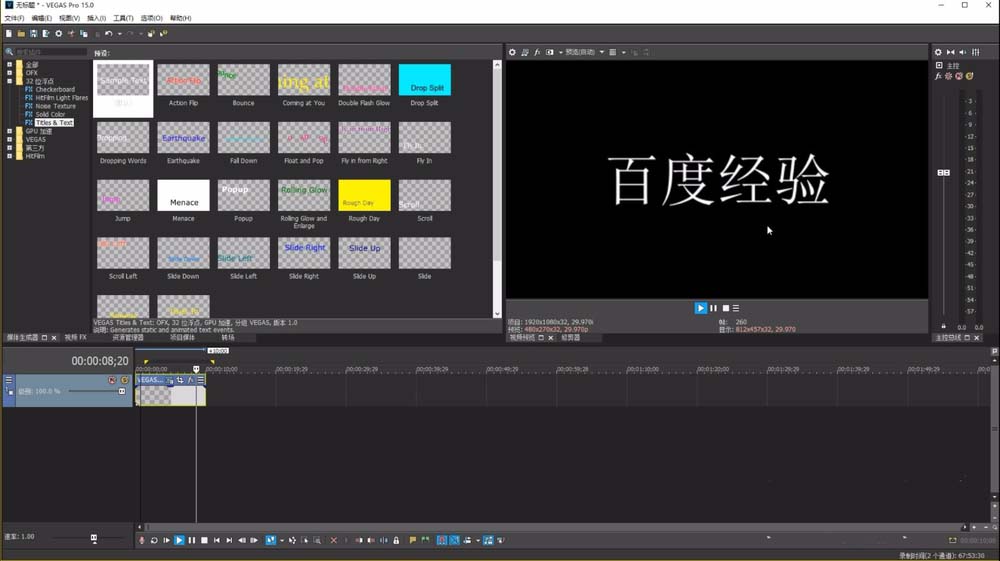Viewport: 1000px width, 561px height.
Task: Open event pan/crop icon on clip
Action: (x=180, y=380)
